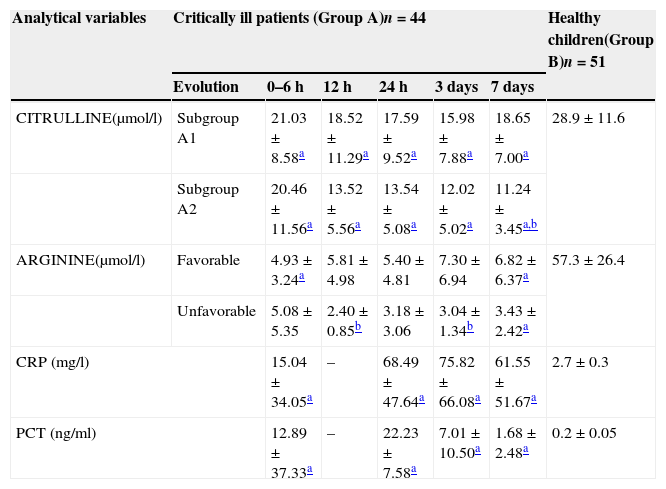Follow footnote 'a' beside 9.52

[414, 155]
